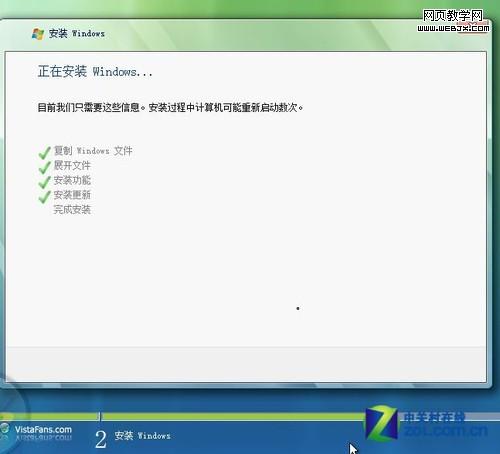
Task: Click the green checkmark beside 复制 Windows 文件
Action: [44, 153]
